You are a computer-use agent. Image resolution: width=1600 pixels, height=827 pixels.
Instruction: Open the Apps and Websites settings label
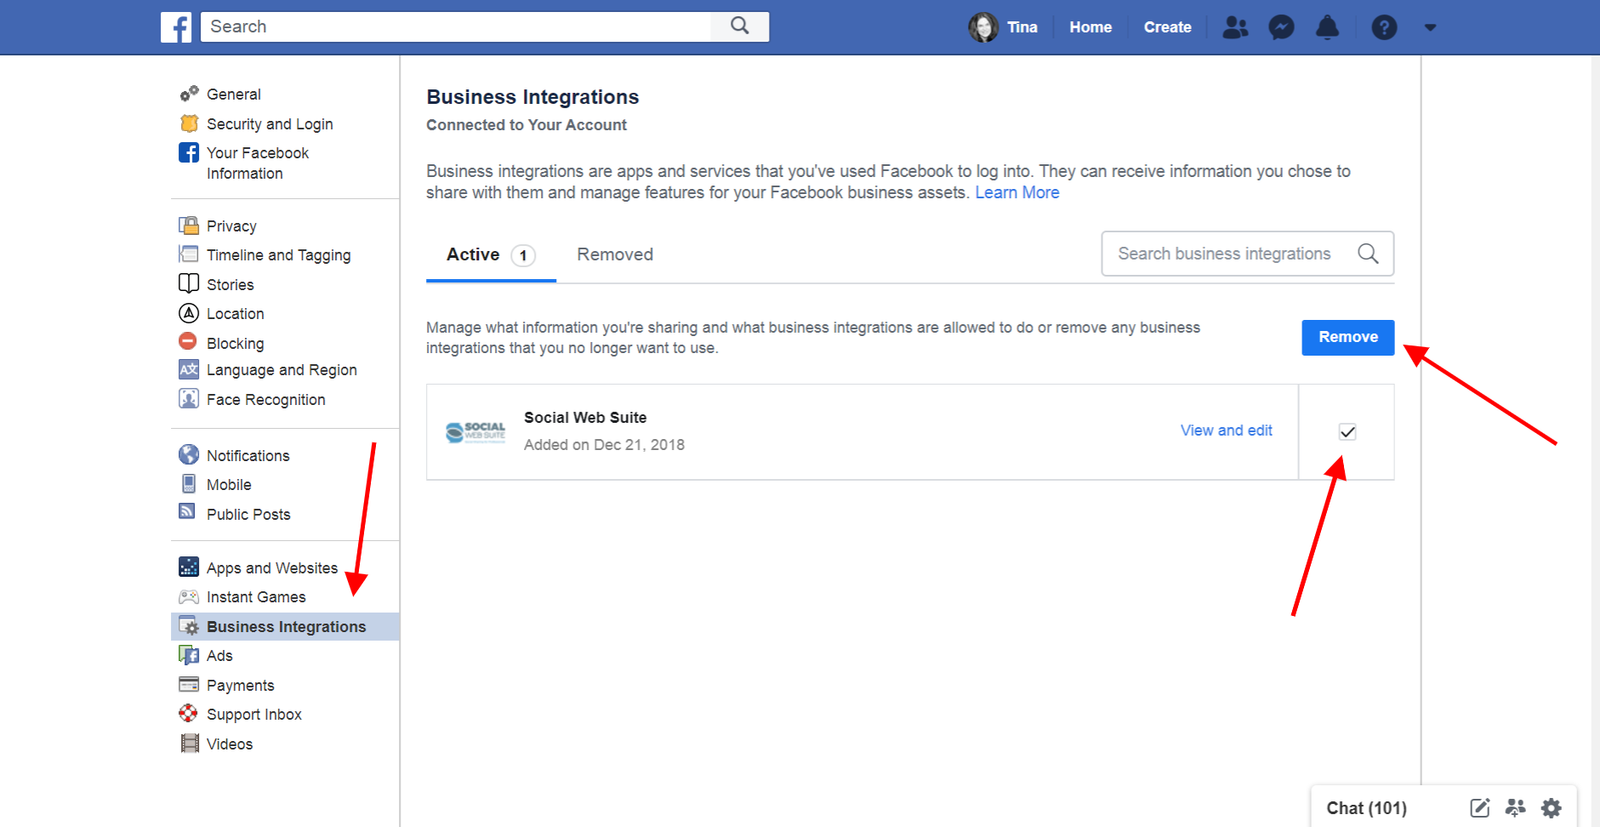pyautogui.click(x=272, y=568)
